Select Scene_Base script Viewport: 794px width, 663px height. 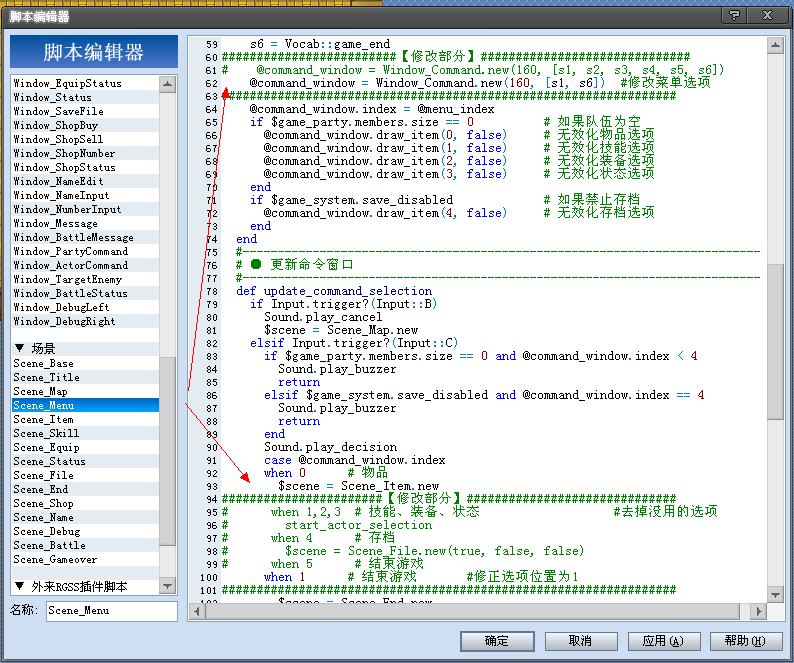point(85,363)
